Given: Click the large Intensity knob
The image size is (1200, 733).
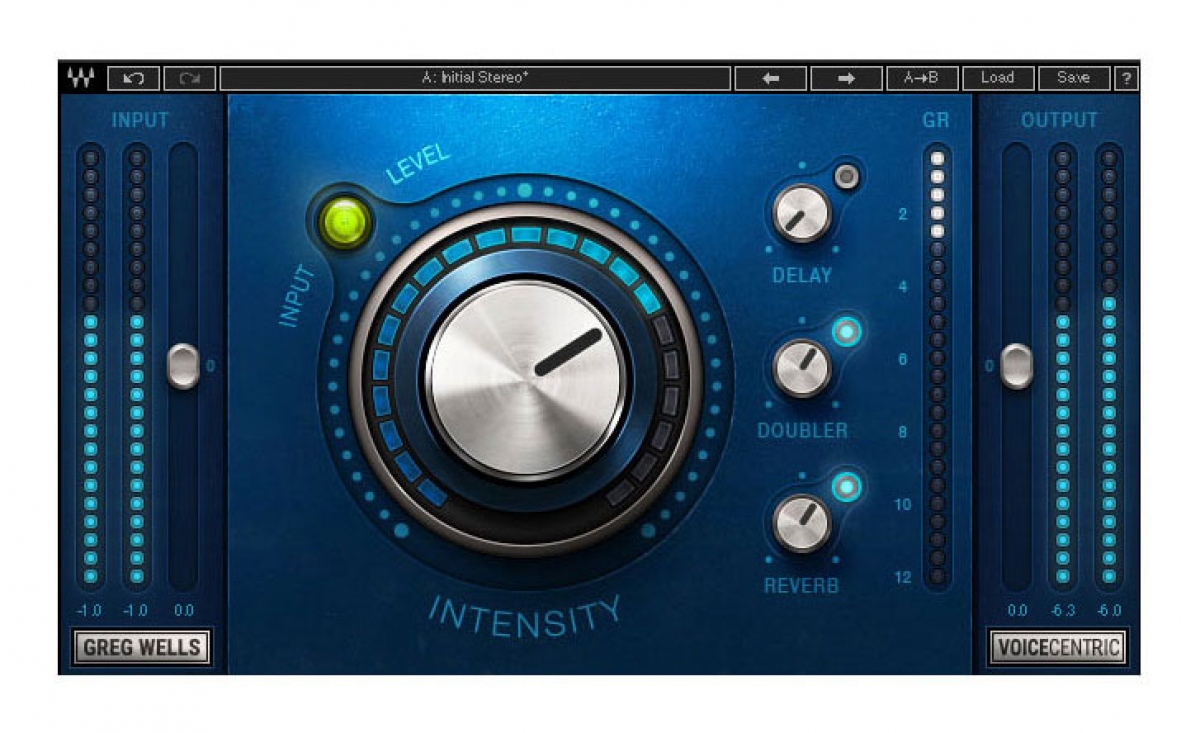Looking at the screenshot, I should click(x=526, y=379).
